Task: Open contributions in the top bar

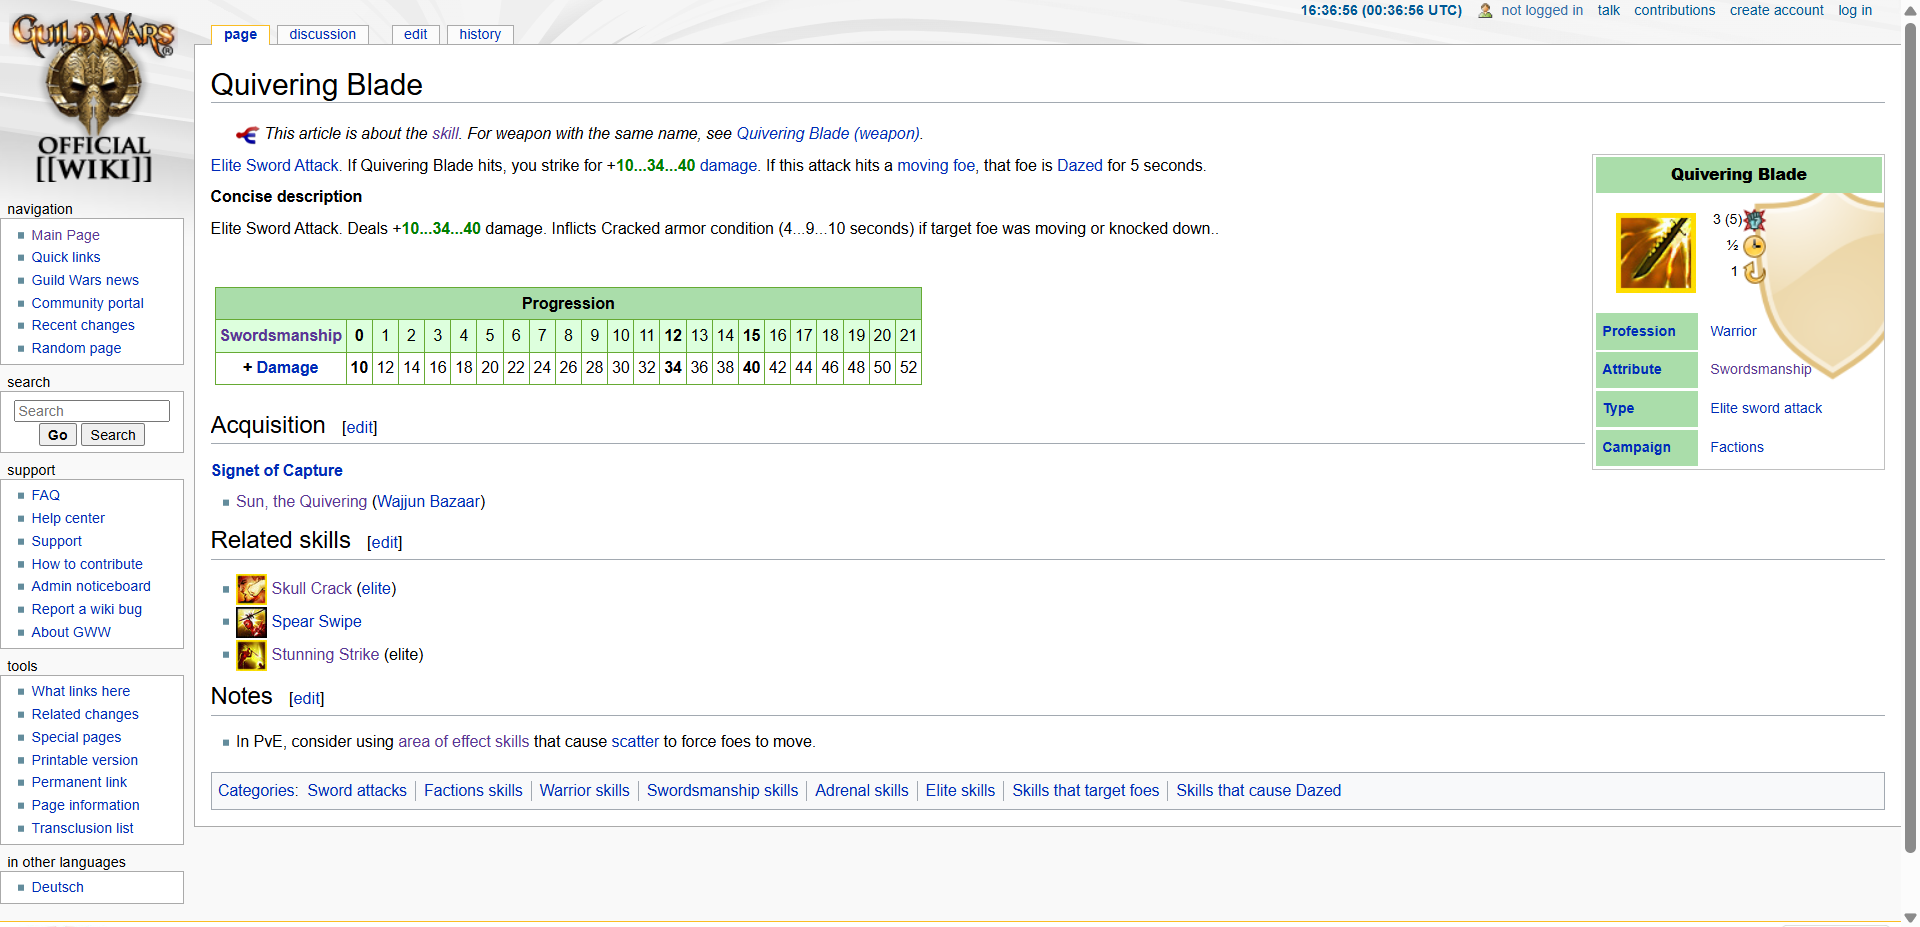Action: (1674, 10)
